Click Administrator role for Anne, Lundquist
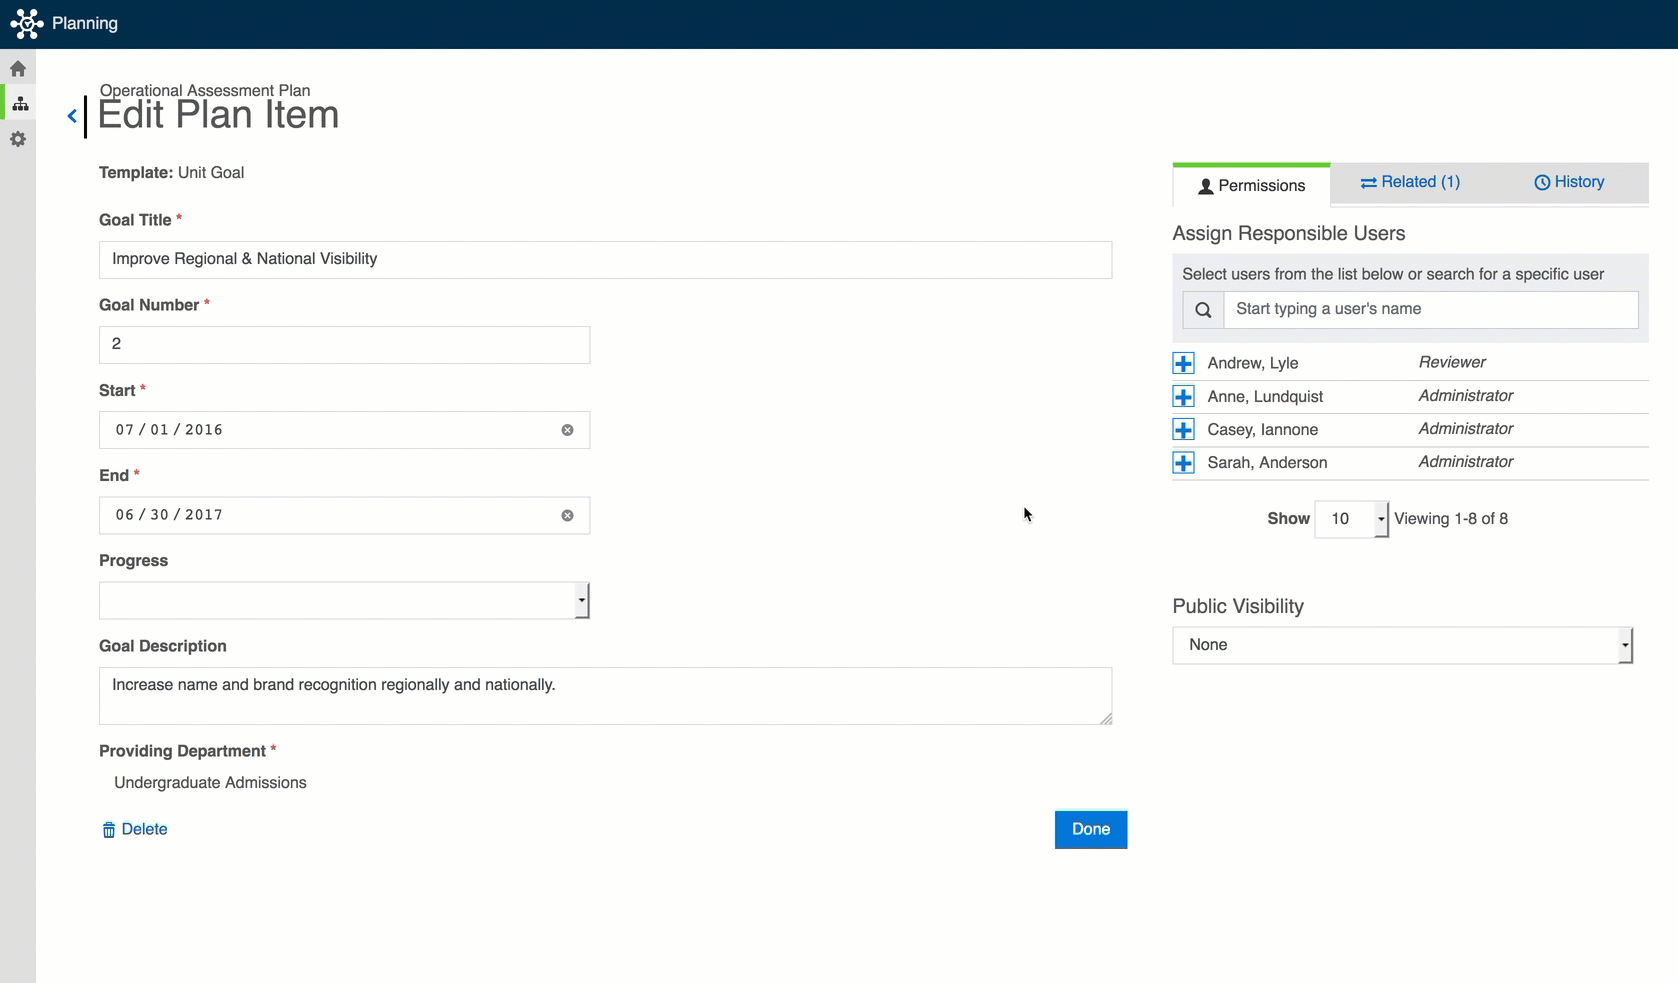The image size is (1678, 983). tap(1465, 395)
